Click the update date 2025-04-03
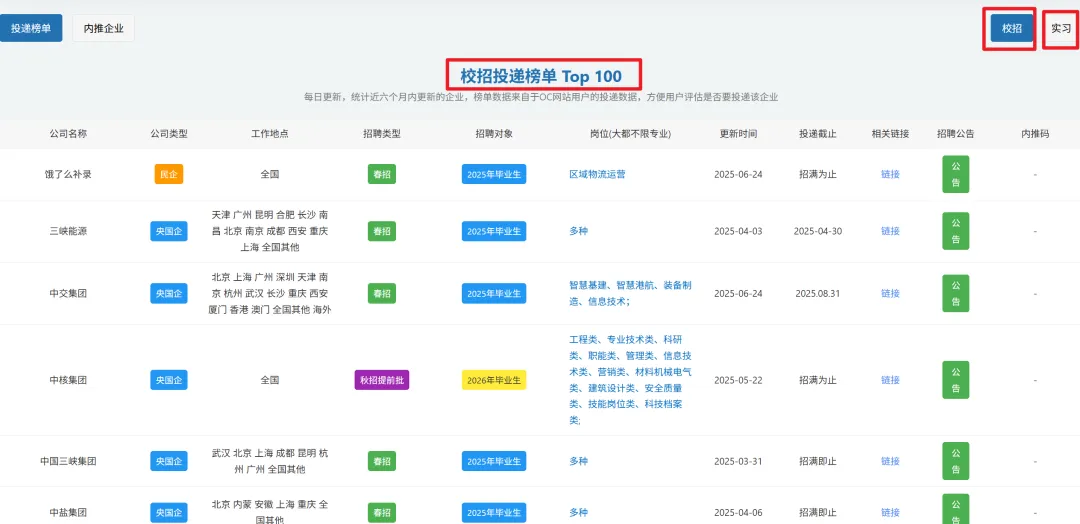This screenshot has height=524, width=1080. (x=738, y=231)
